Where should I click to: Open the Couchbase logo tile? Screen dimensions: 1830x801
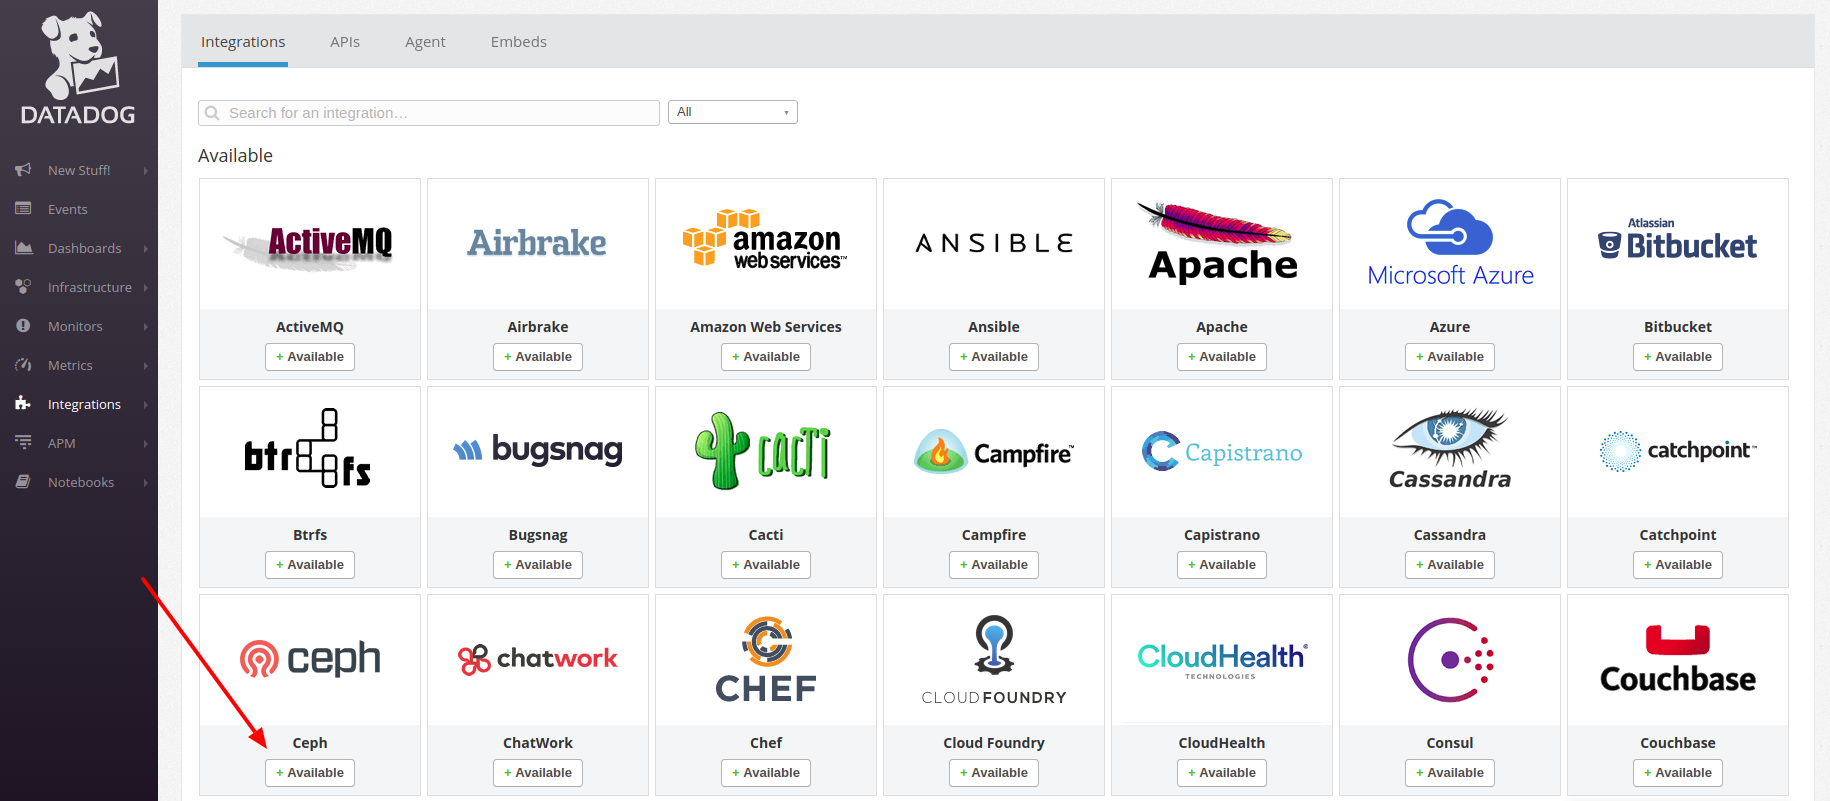click(x=1678, y=660)
